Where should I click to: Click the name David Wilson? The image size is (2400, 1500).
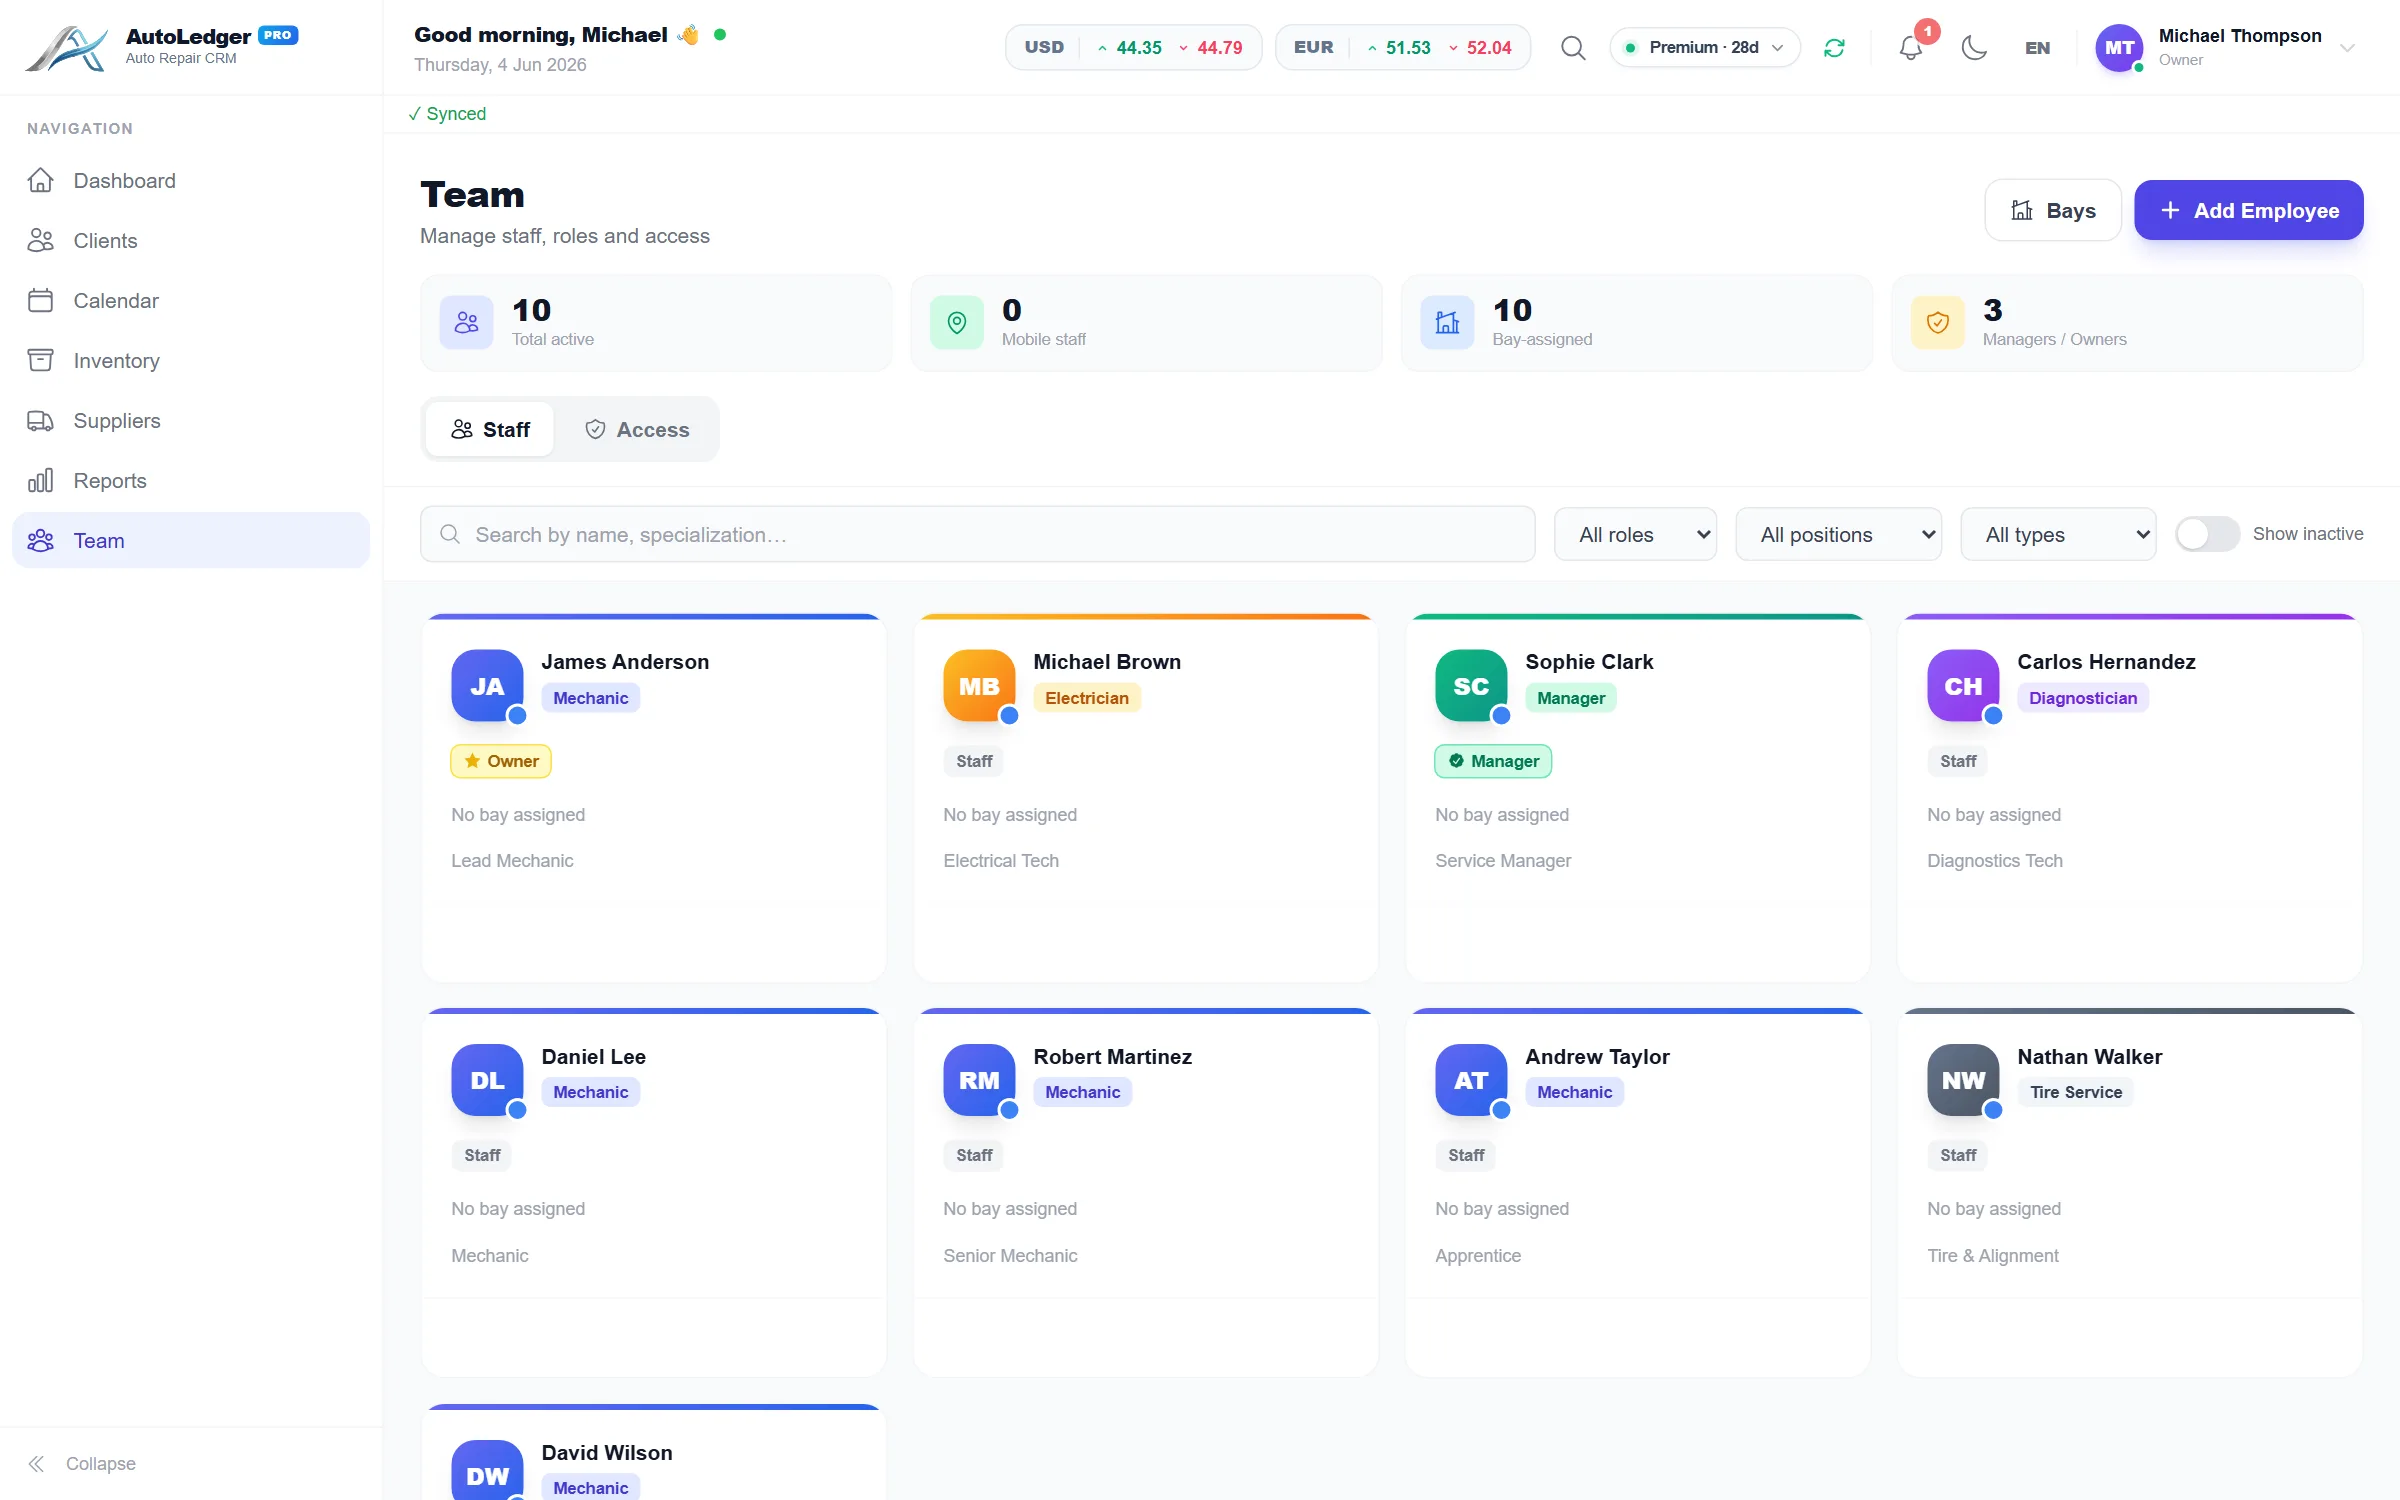(x=607, y=1452)
